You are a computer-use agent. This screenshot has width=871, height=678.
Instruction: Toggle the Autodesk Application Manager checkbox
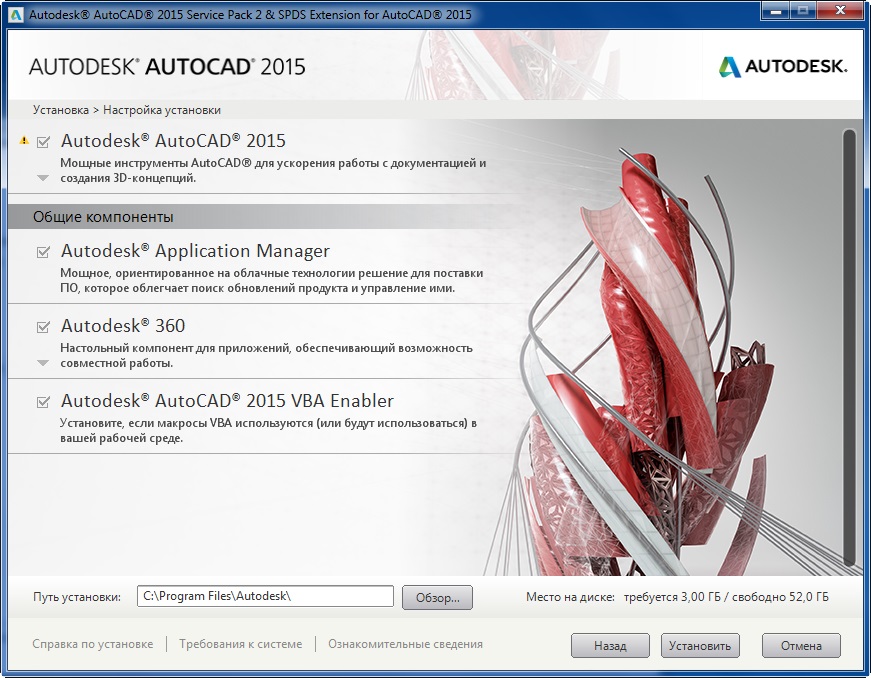coord(43,252)
